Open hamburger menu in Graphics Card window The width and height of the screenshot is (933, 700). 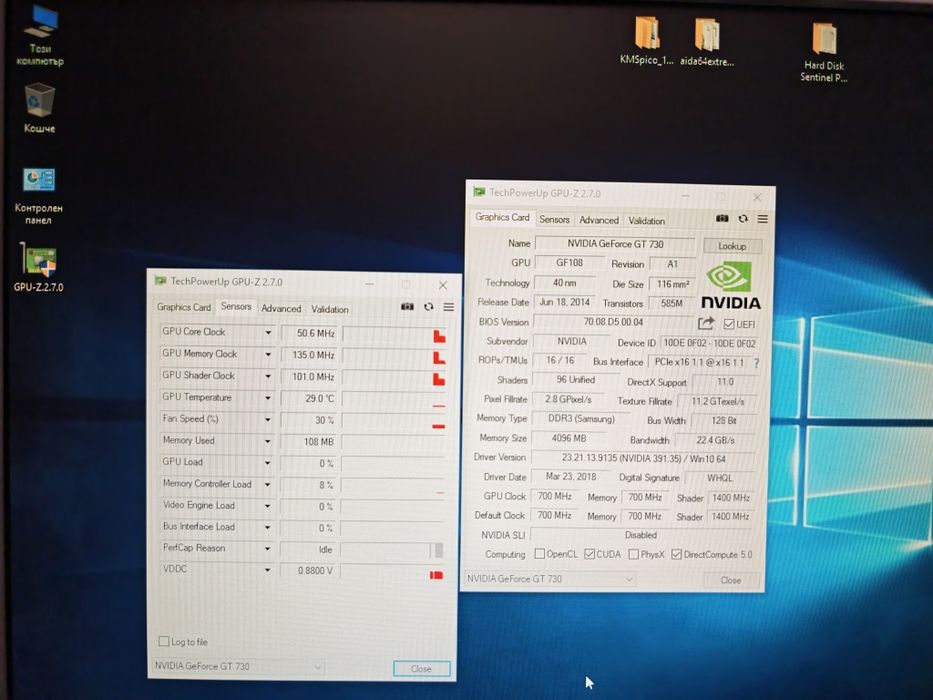762,219
